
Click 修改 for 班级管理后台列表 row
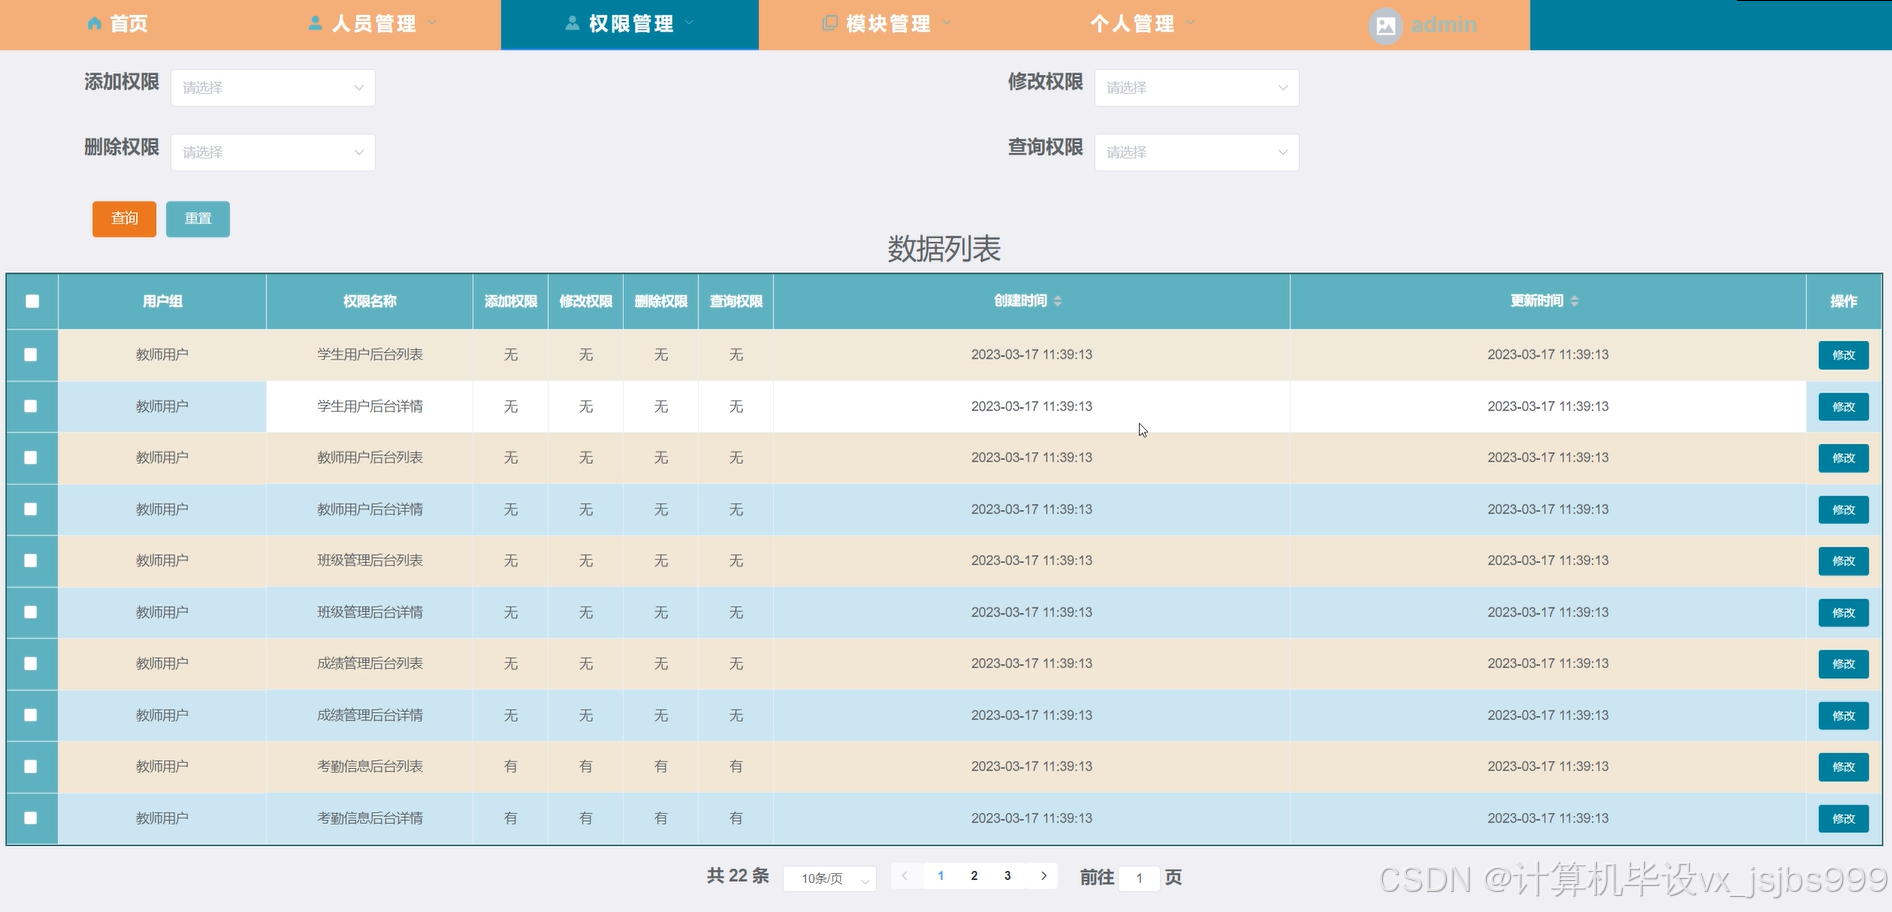pos(1843,561)
